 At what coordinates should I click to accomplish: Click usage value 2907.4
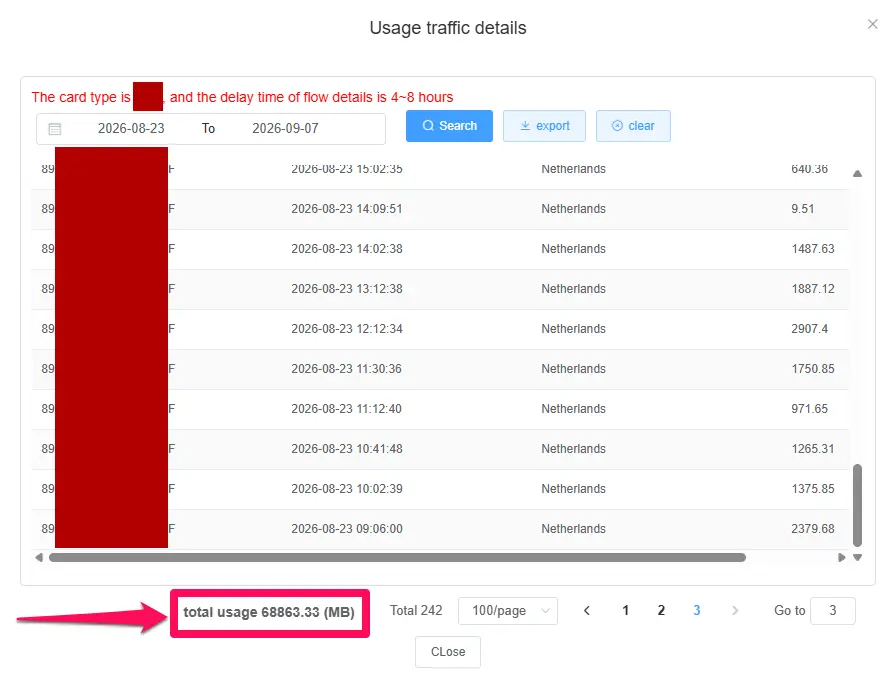(x=809, y=329)
